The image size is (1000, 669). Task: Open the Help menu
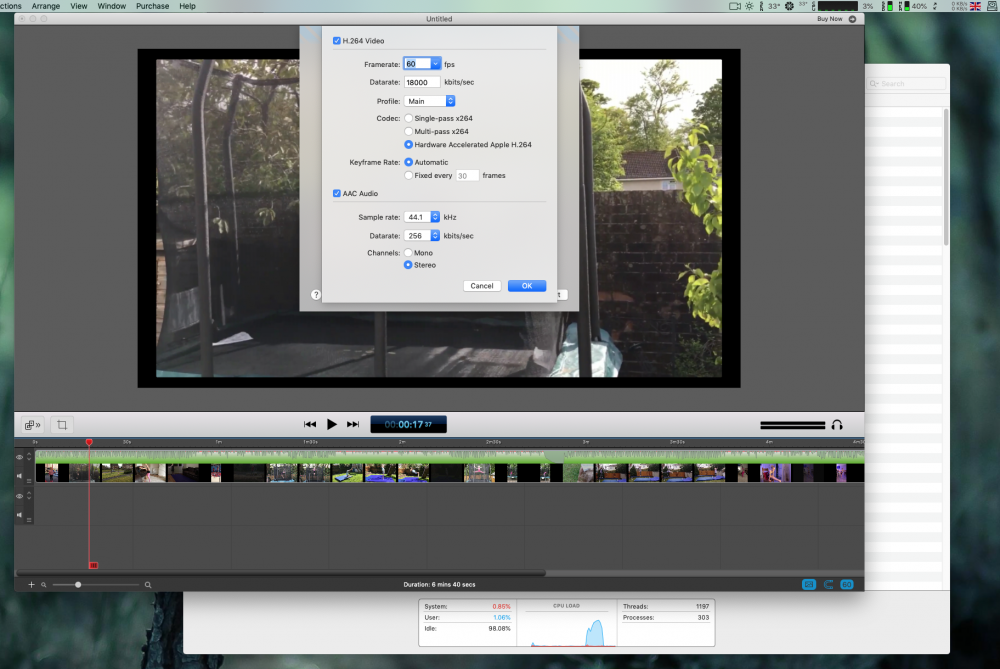(x=188, y=6)
